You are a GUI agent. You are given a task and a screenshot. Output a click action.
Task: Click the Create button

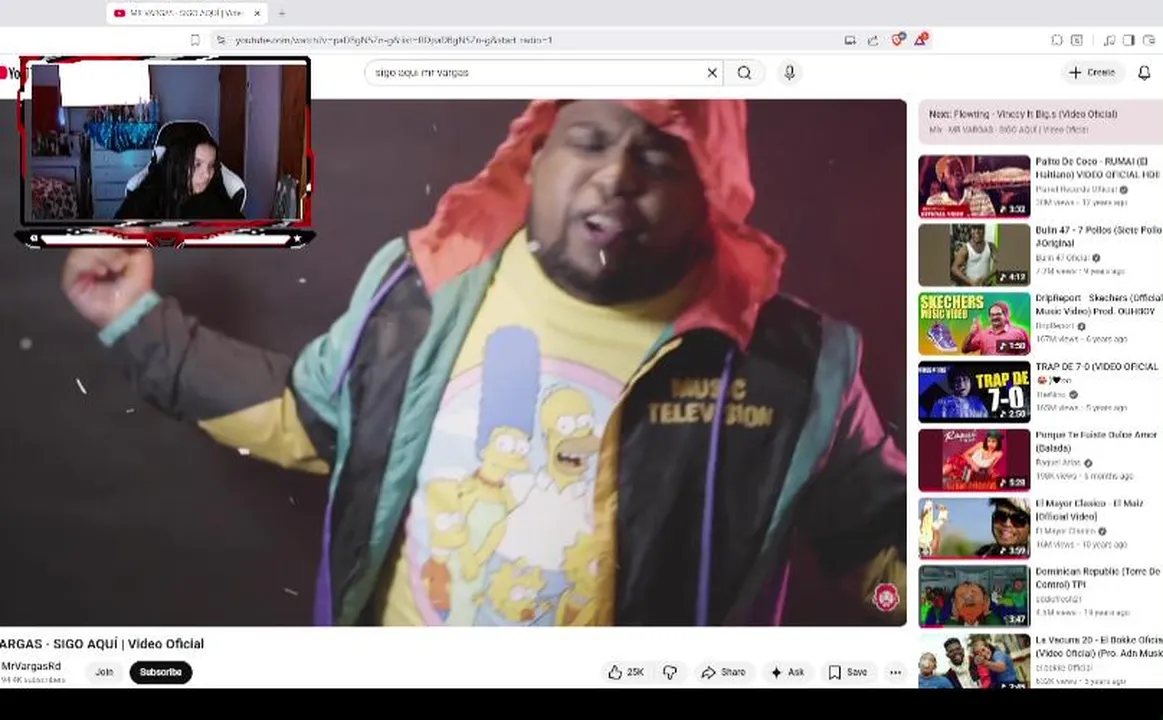click(1092, 73)
